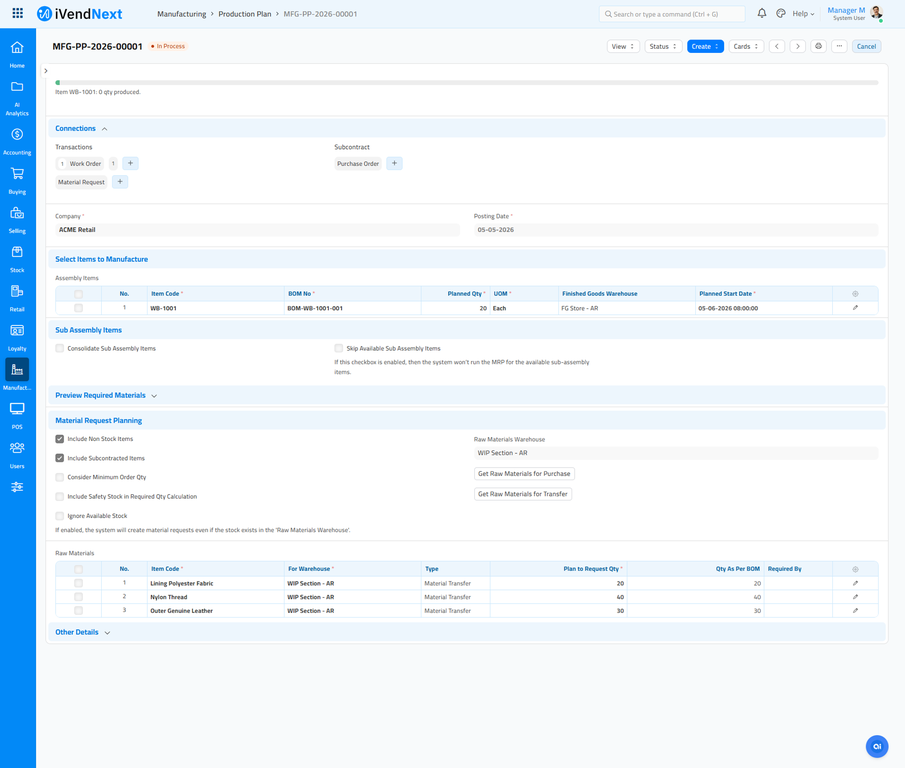Open theme palette icon
905x768 pixels.
click(x=781, y=13)
